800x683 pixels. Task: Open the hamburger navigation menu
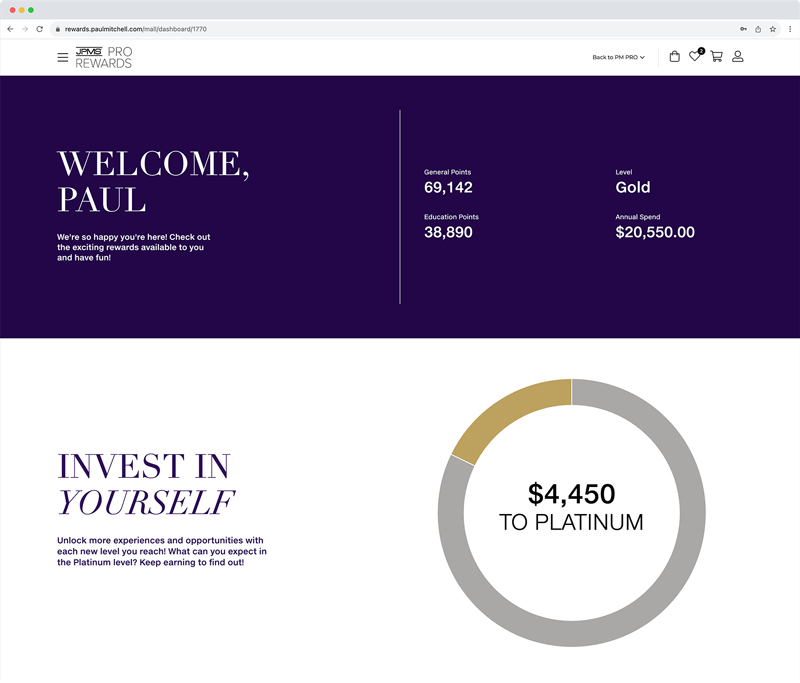(x=63, y=58)
